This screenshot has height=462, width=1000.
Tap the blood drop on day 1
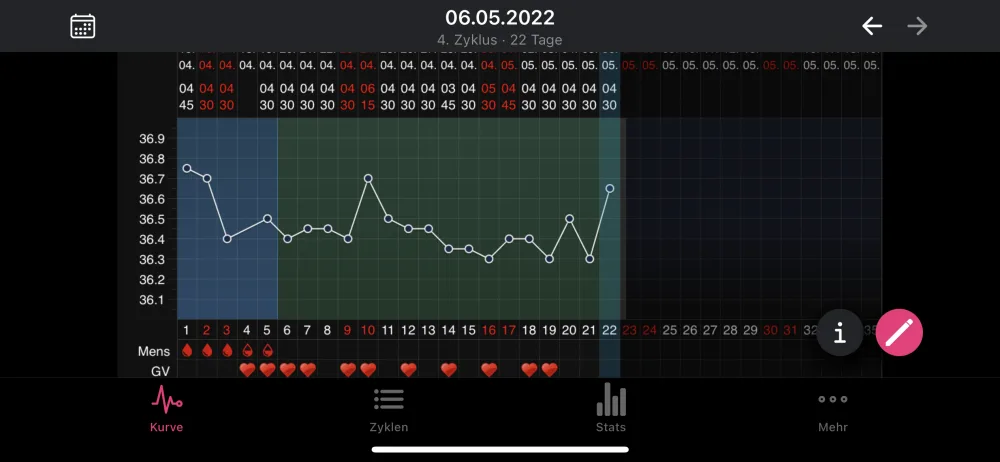point(187,350)
